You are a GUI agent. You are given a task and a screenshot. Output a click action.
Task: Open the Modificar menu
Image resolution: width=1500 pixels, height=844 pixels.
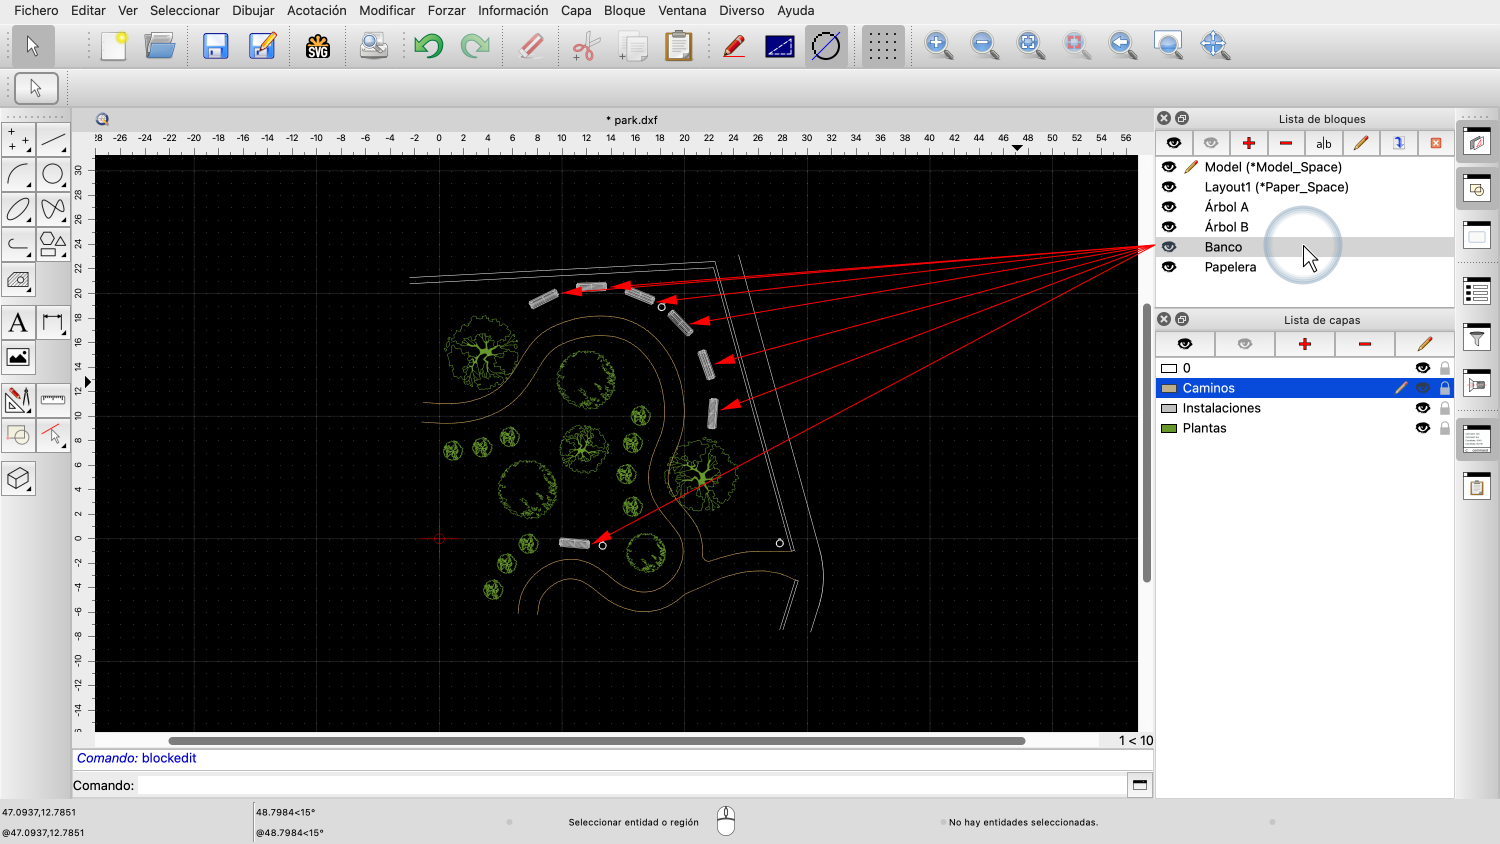[x=387, y=10]
